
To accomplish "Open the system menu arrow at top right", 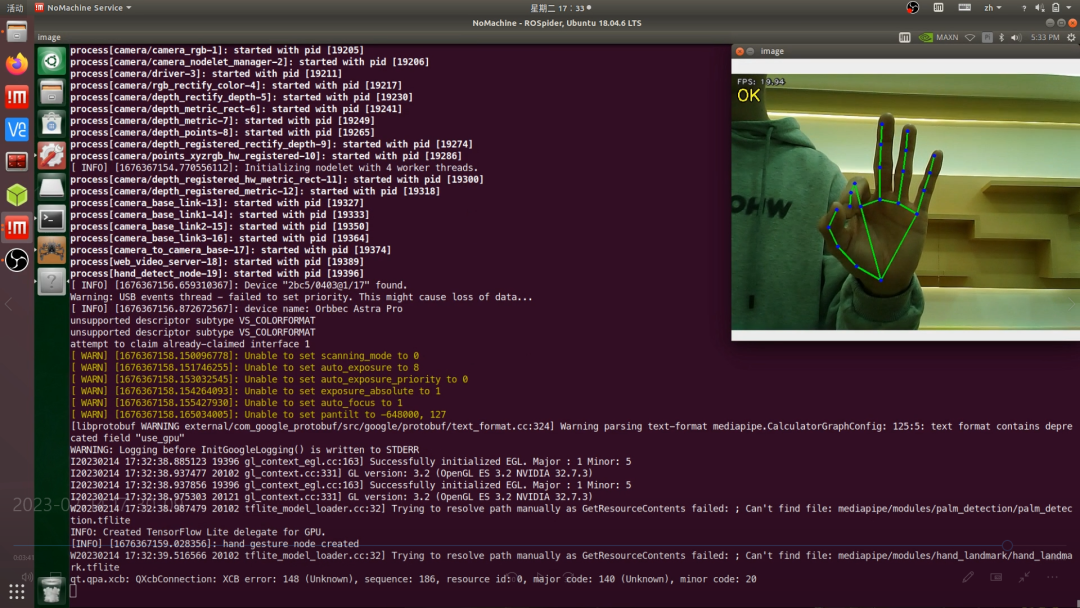I will tap(1069, 8).
